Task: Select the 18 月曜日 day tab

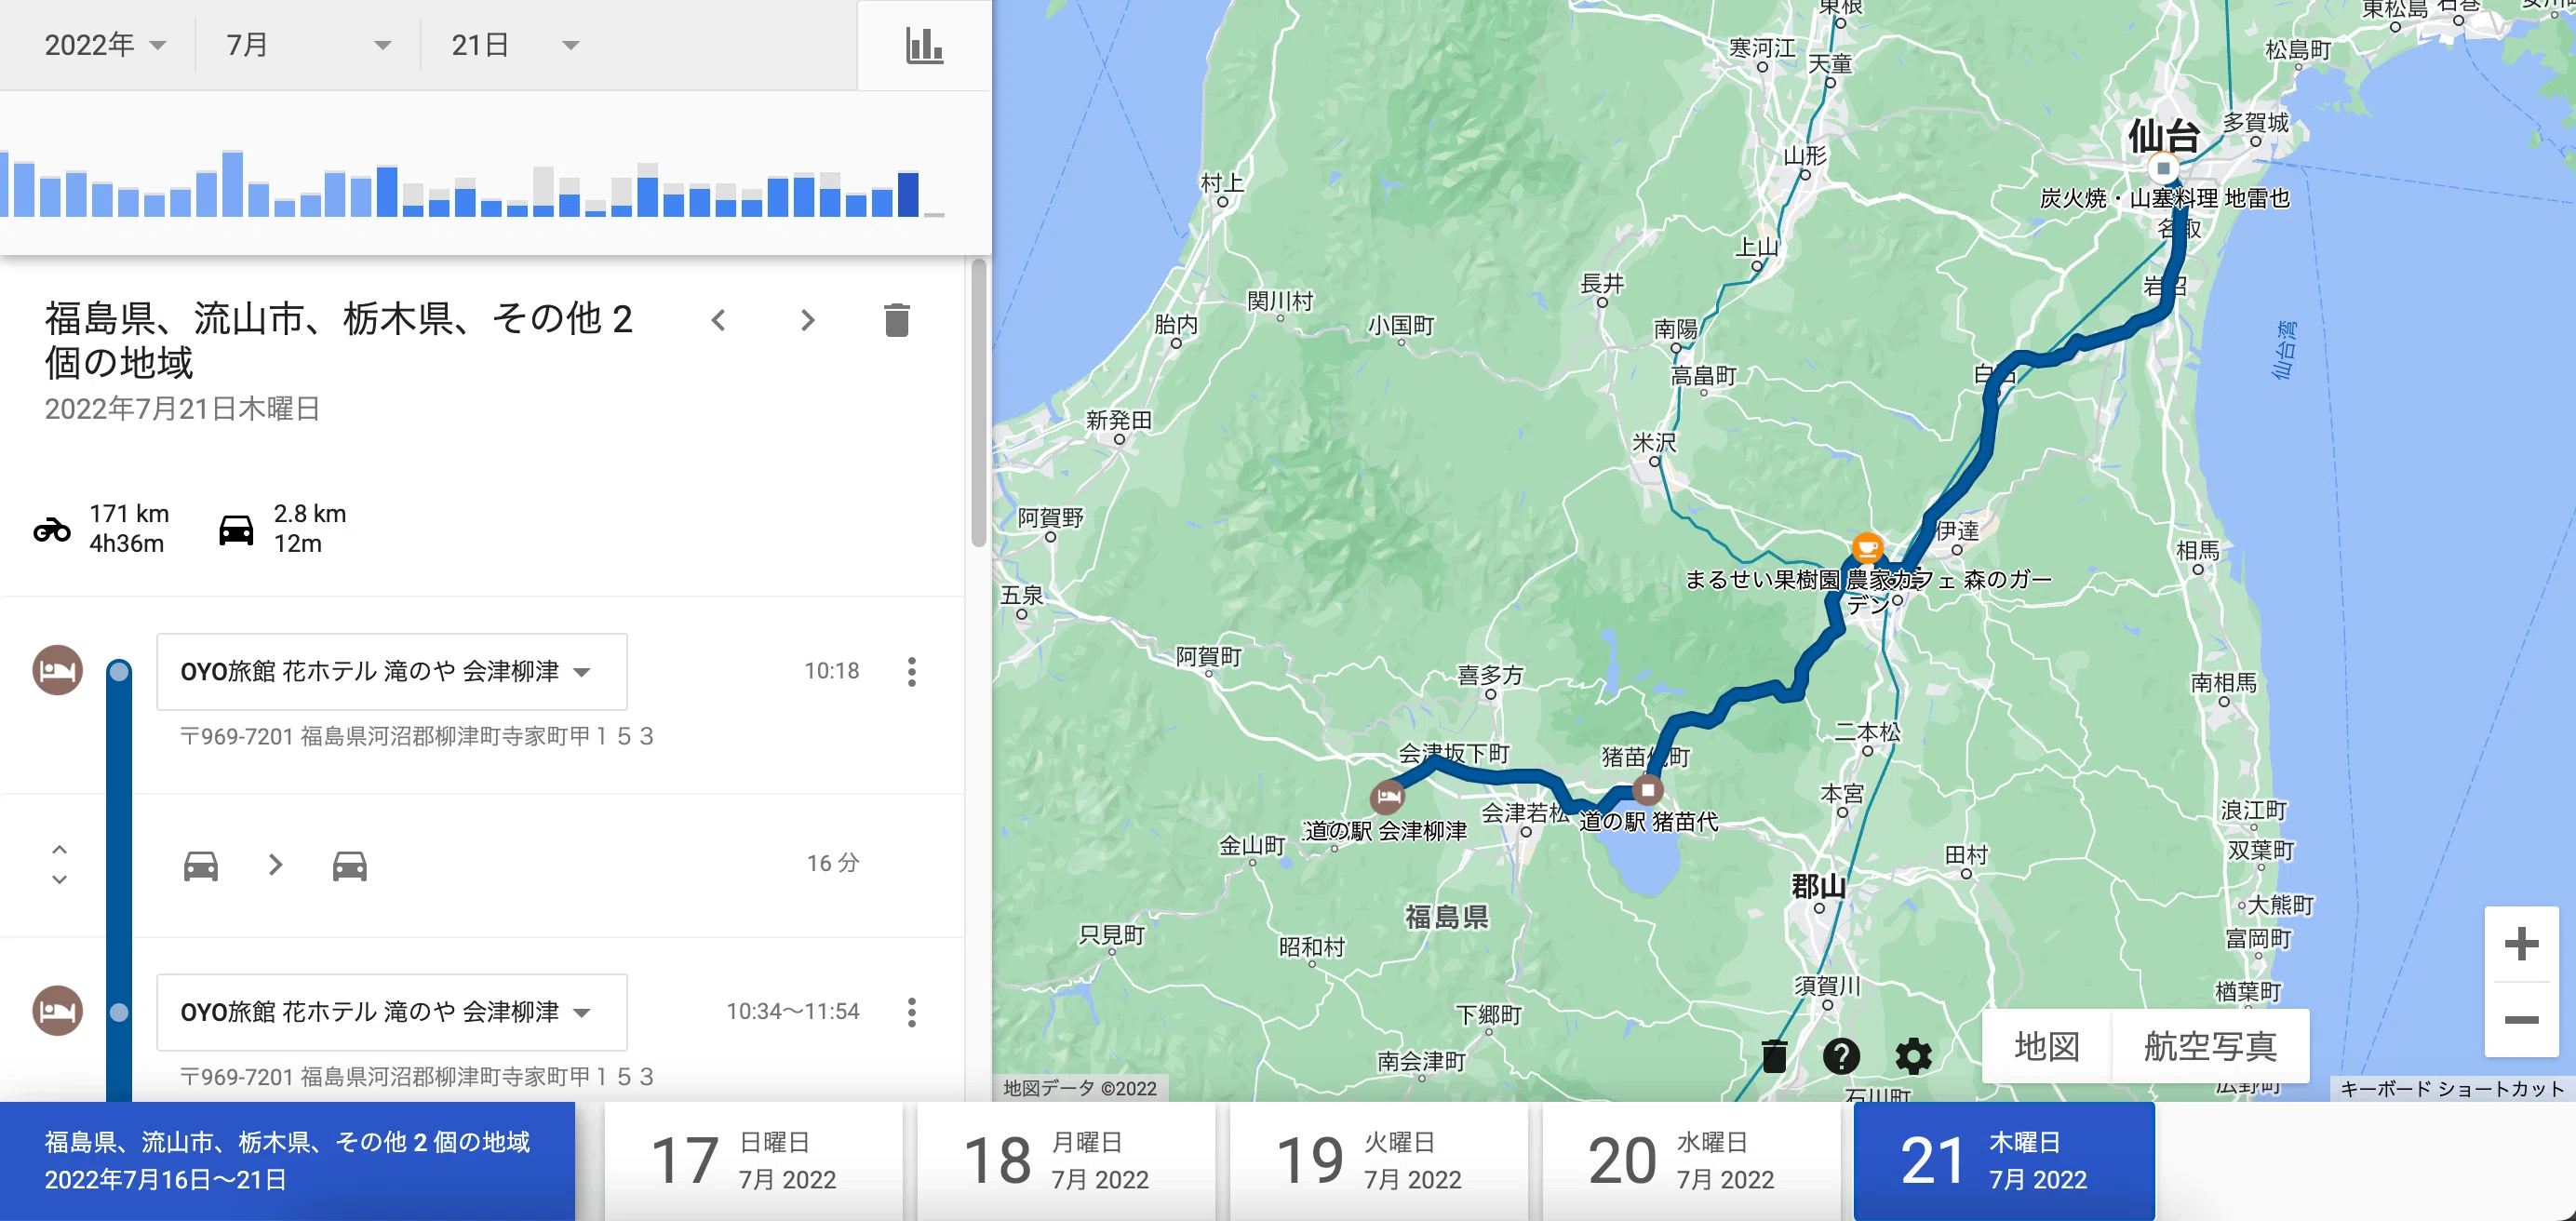Action: point(1065,1161)
